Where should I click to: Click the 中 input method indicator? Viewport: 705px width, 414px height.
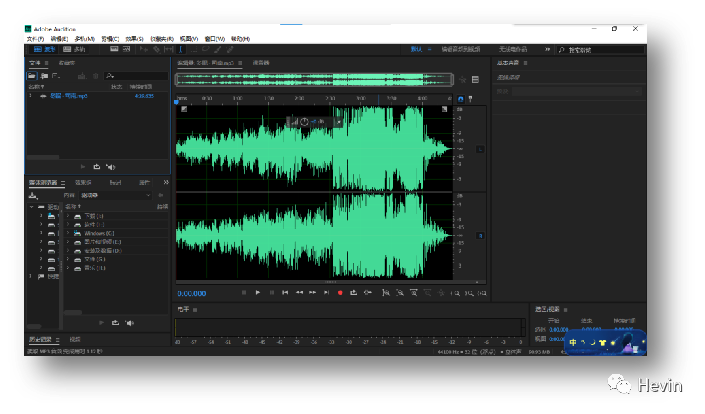click(x=573, y=343)
